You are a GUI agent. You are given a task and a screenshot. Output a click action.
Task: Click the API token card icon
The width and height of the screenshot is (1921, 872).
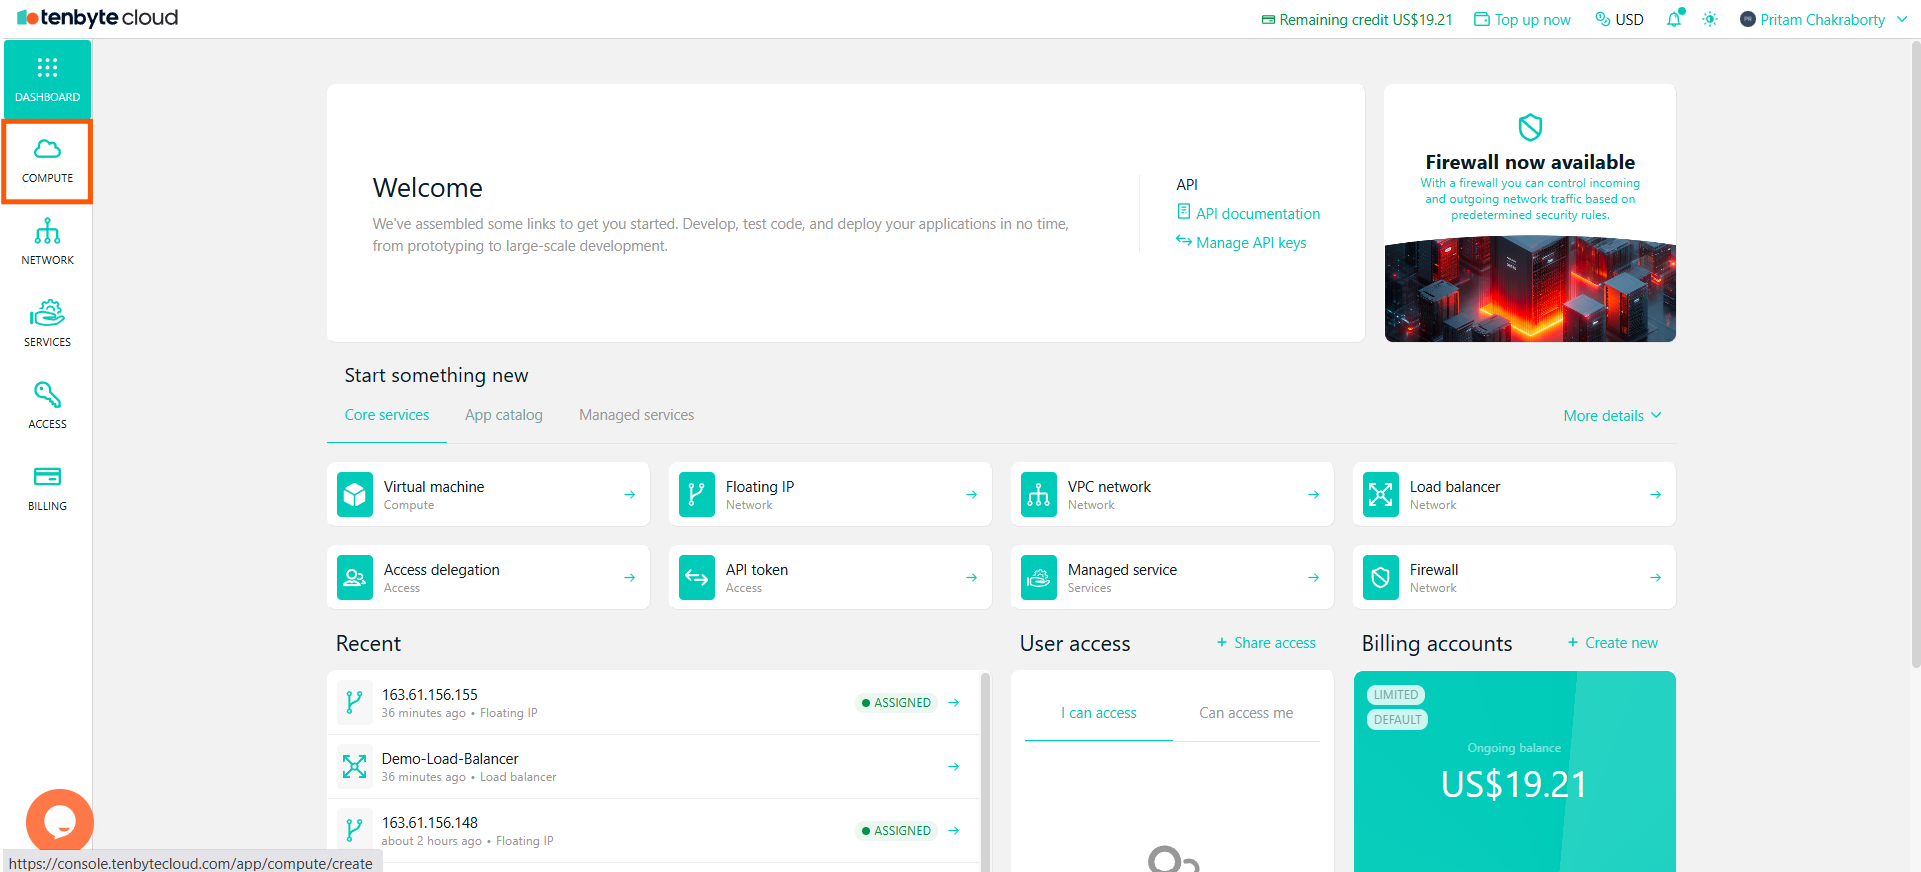point(697,577)
